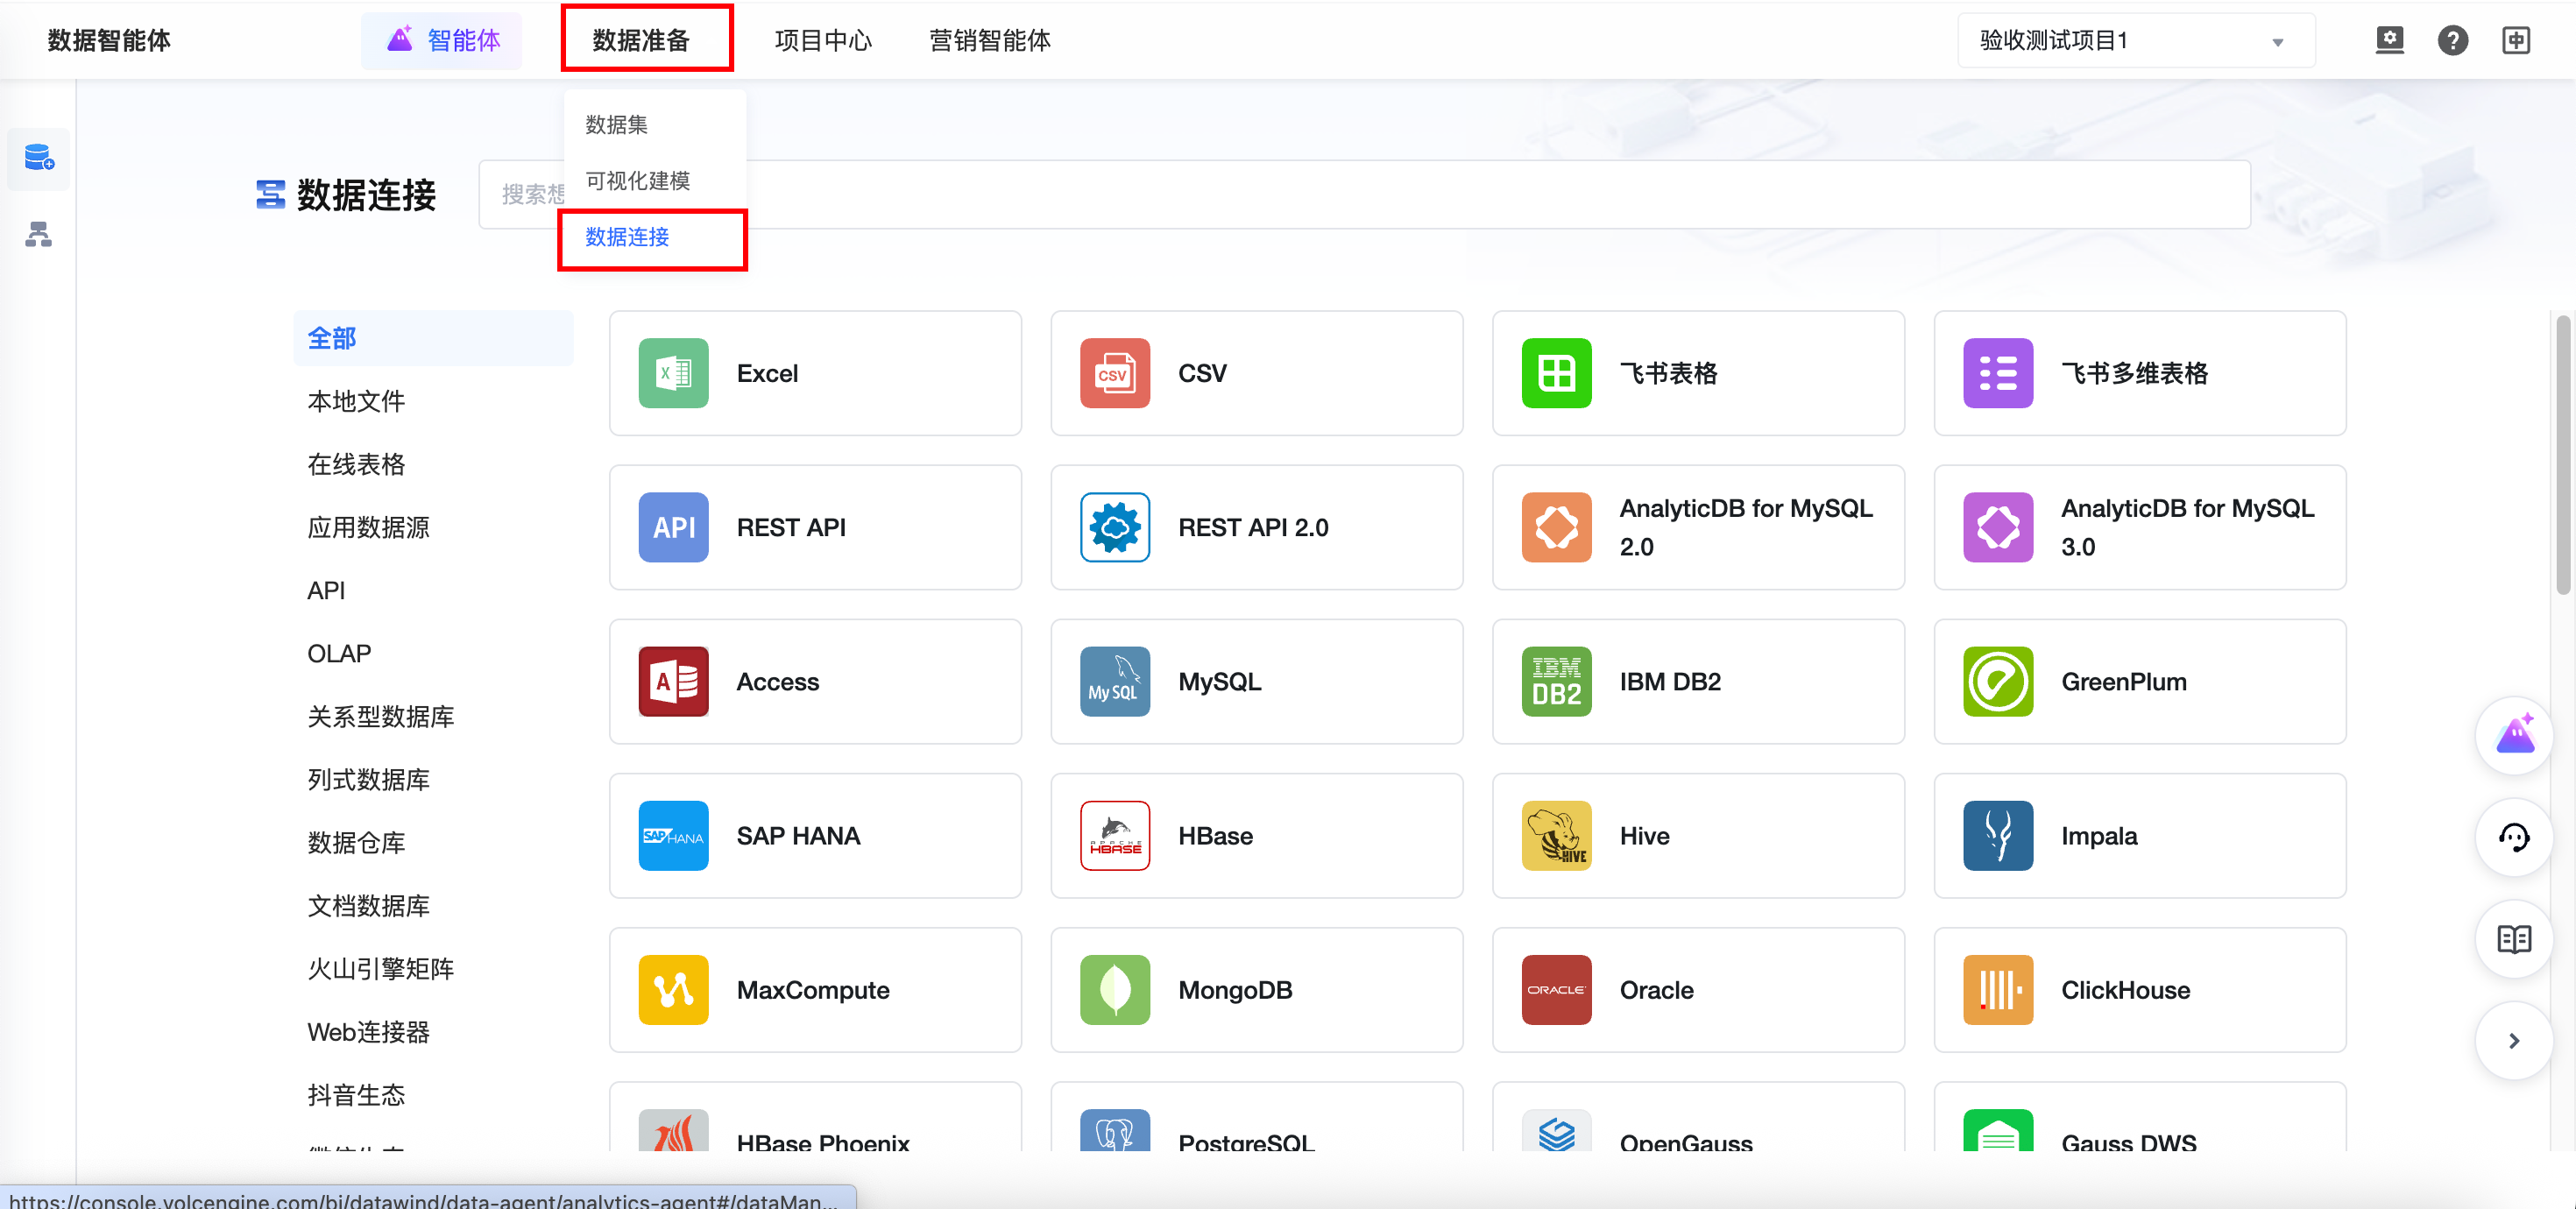Filter by 关系型数据库 category
2576x1209 pixels.
click(x=380, y=716)
